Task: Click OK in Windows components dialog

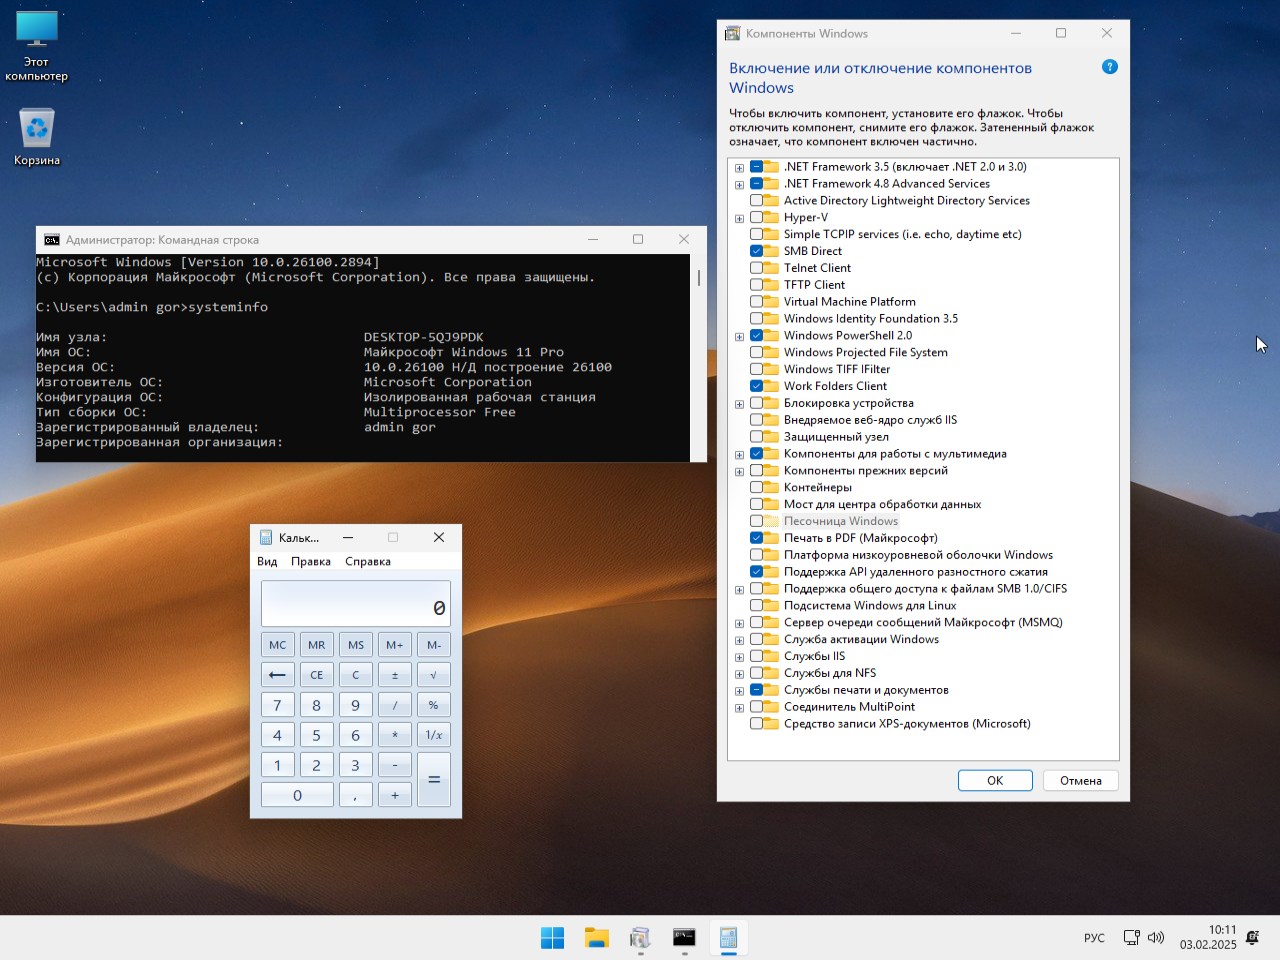Action: pyautogui.click(x=994, y=781)
